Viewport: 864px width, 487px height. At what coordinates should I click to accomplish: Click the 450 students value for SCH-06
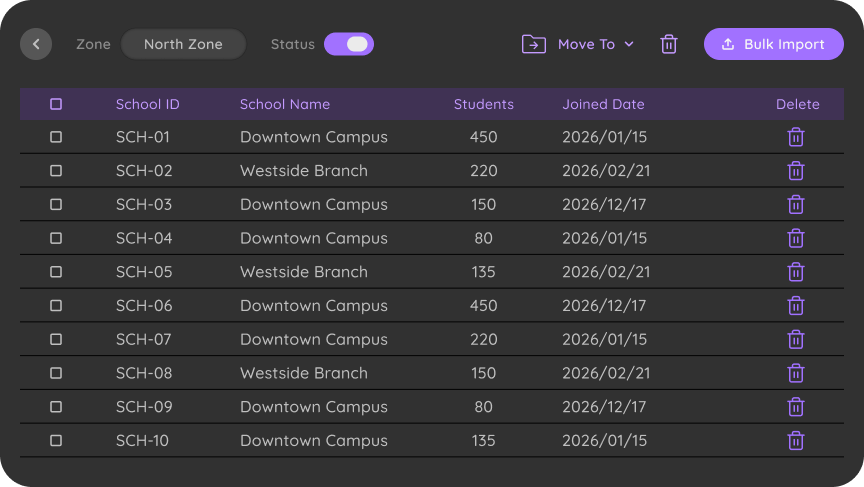point(483,305)
